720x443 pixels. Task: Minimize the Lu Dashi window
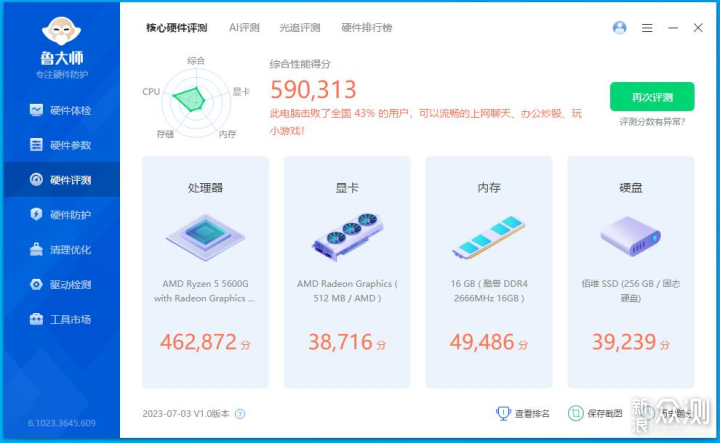coord(673,28)
